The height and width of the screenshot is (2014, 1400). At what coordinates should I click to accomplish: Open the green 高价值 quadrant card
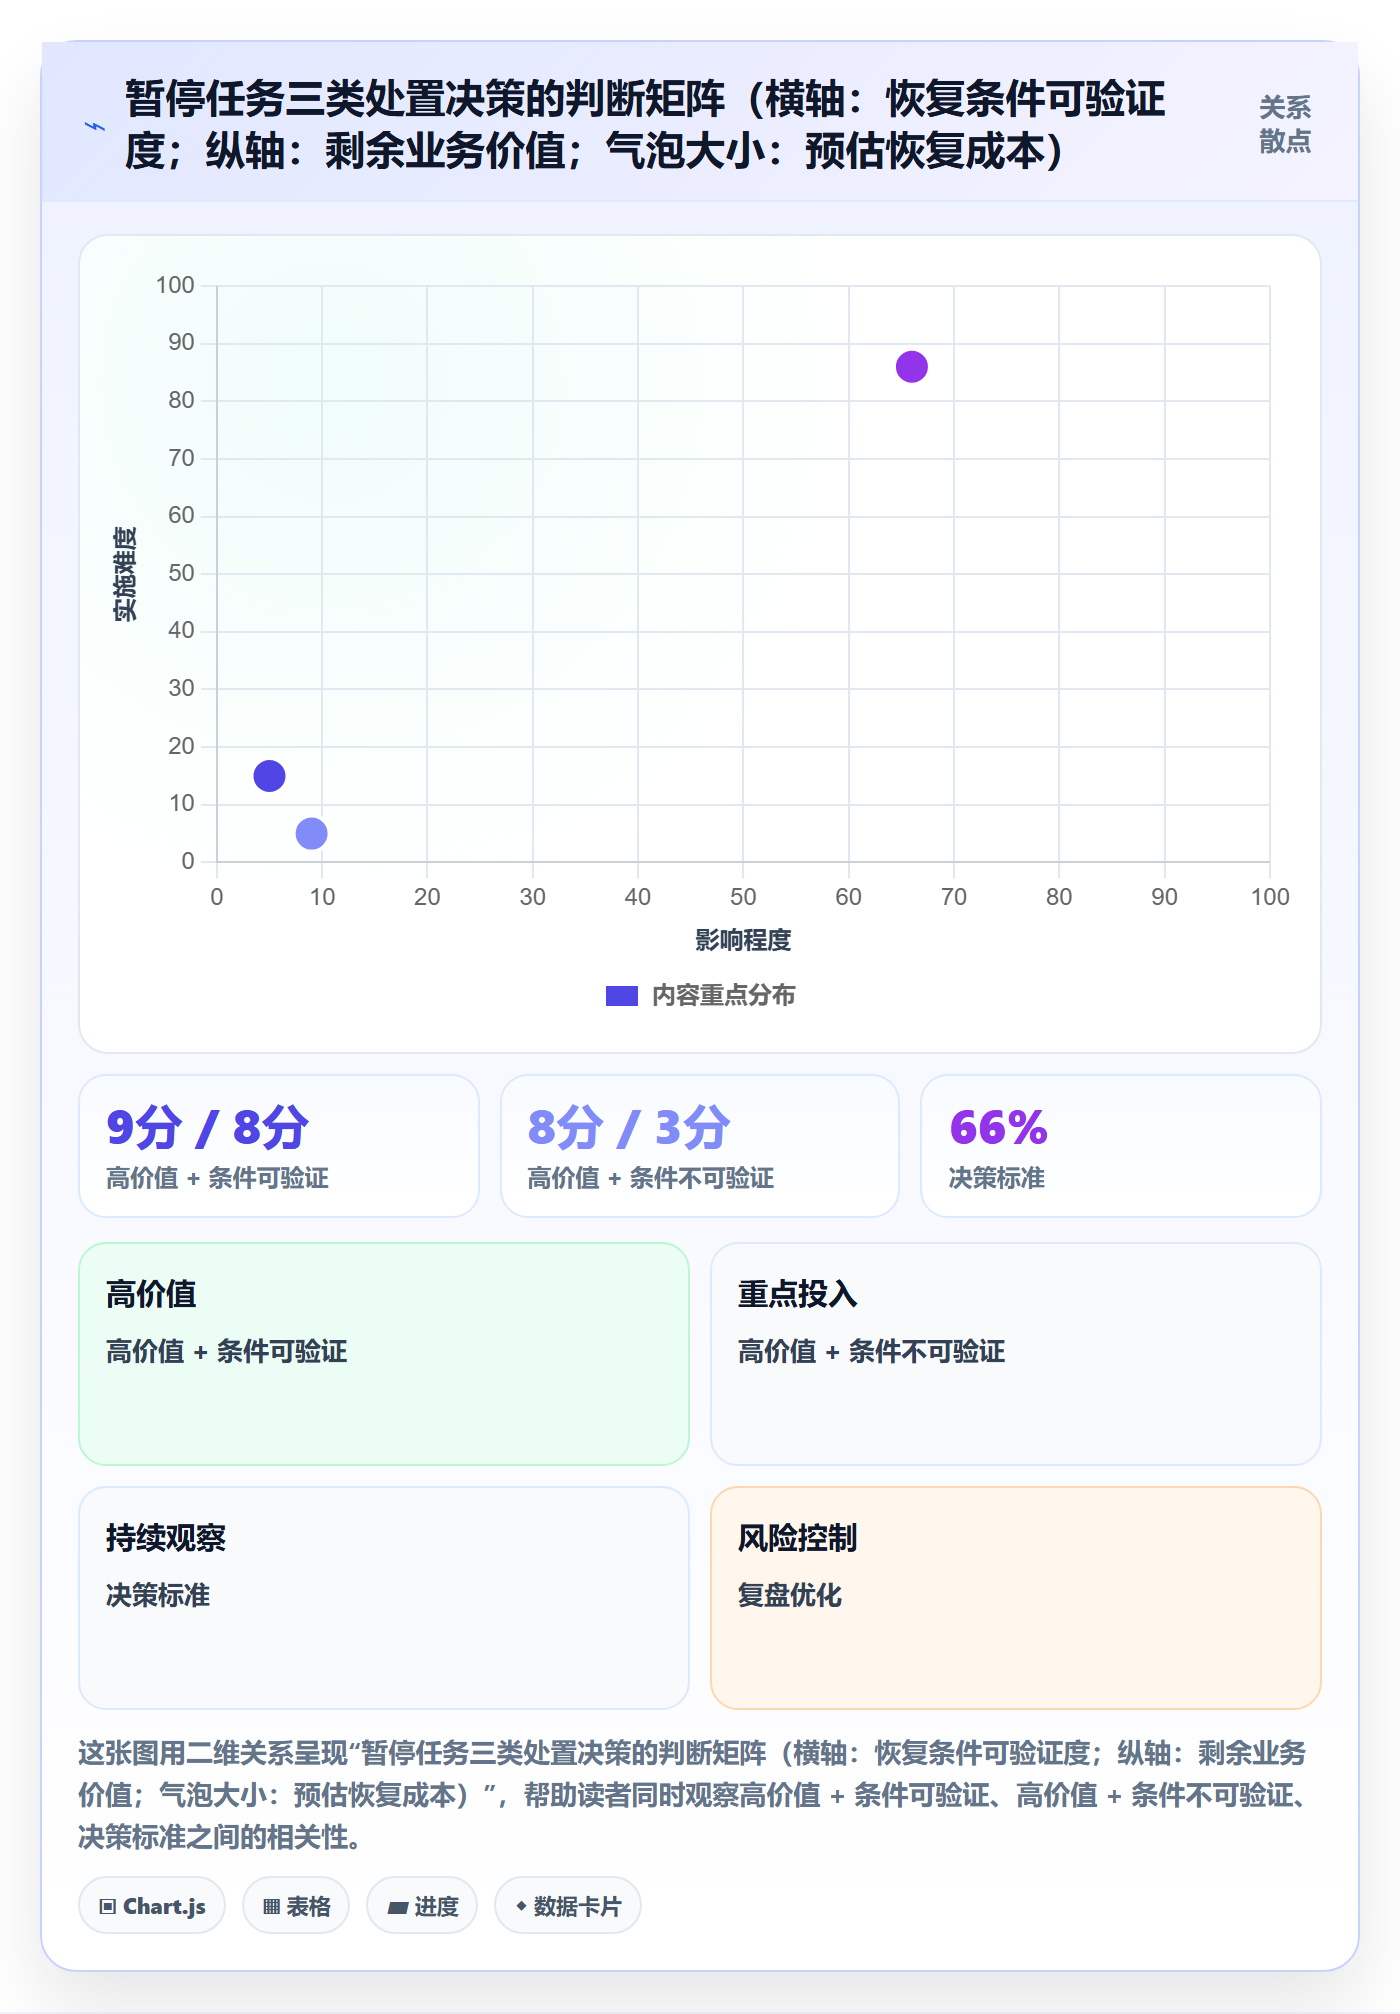pyautogui.click(x=384, y=1354)
